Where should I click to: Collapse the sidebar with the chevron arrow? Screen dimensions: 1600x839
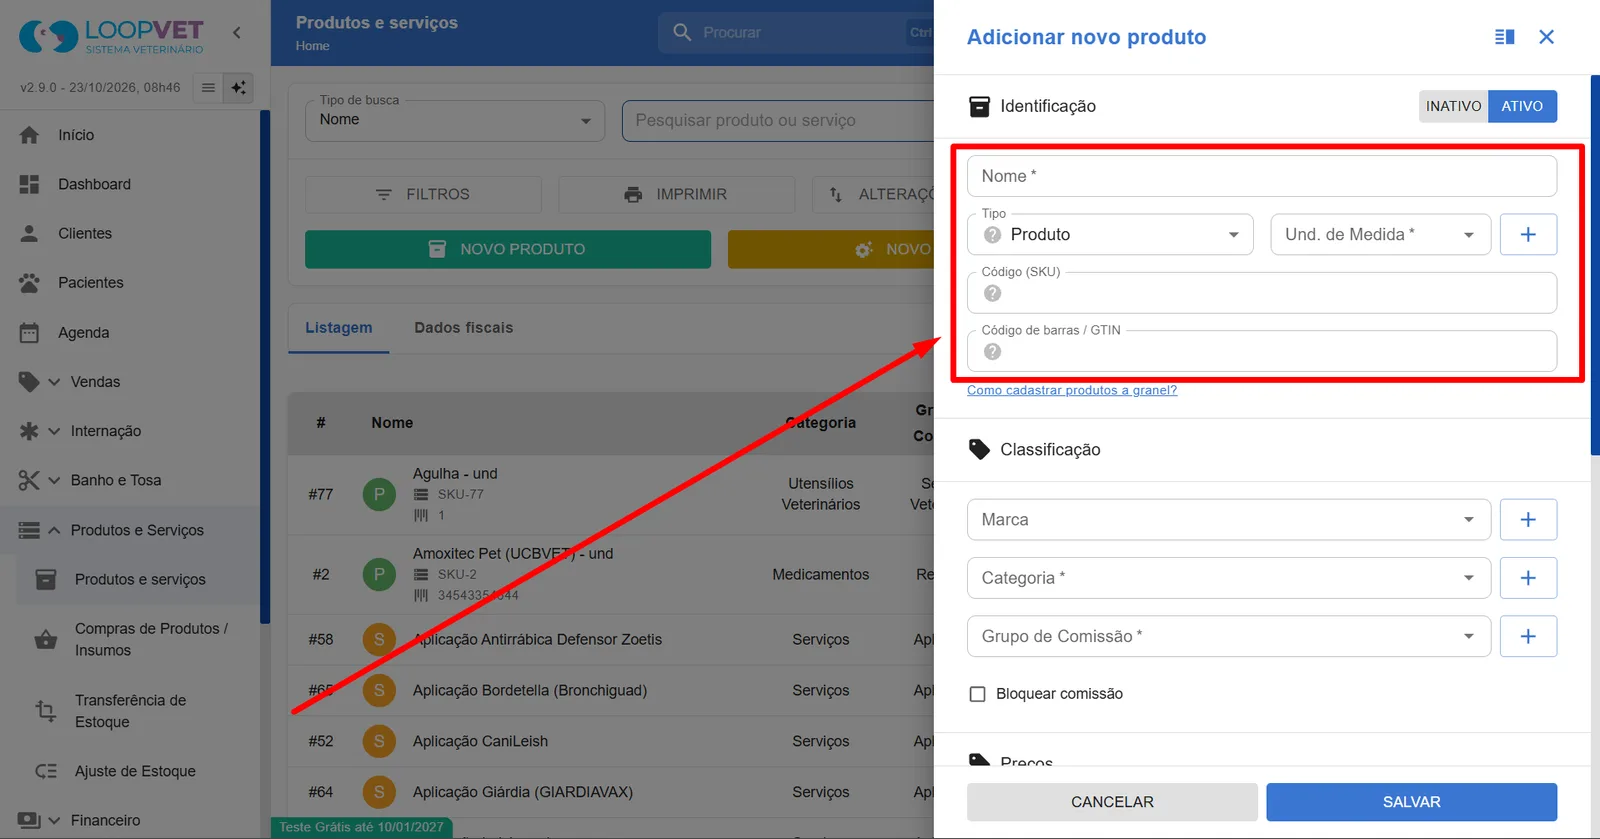237,32
